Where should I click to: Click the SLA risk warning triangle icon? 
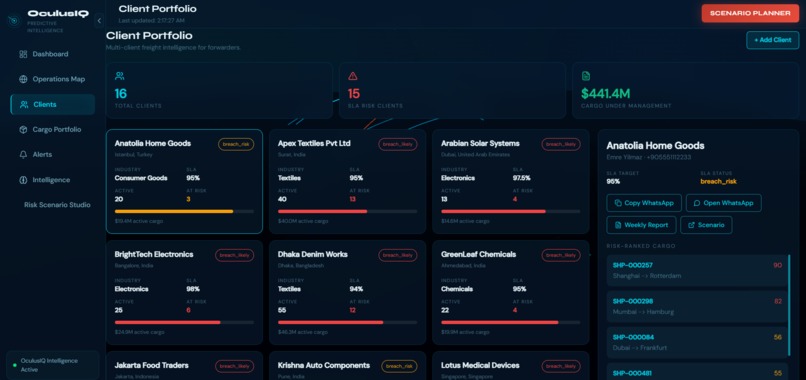[x=353, y=76]
